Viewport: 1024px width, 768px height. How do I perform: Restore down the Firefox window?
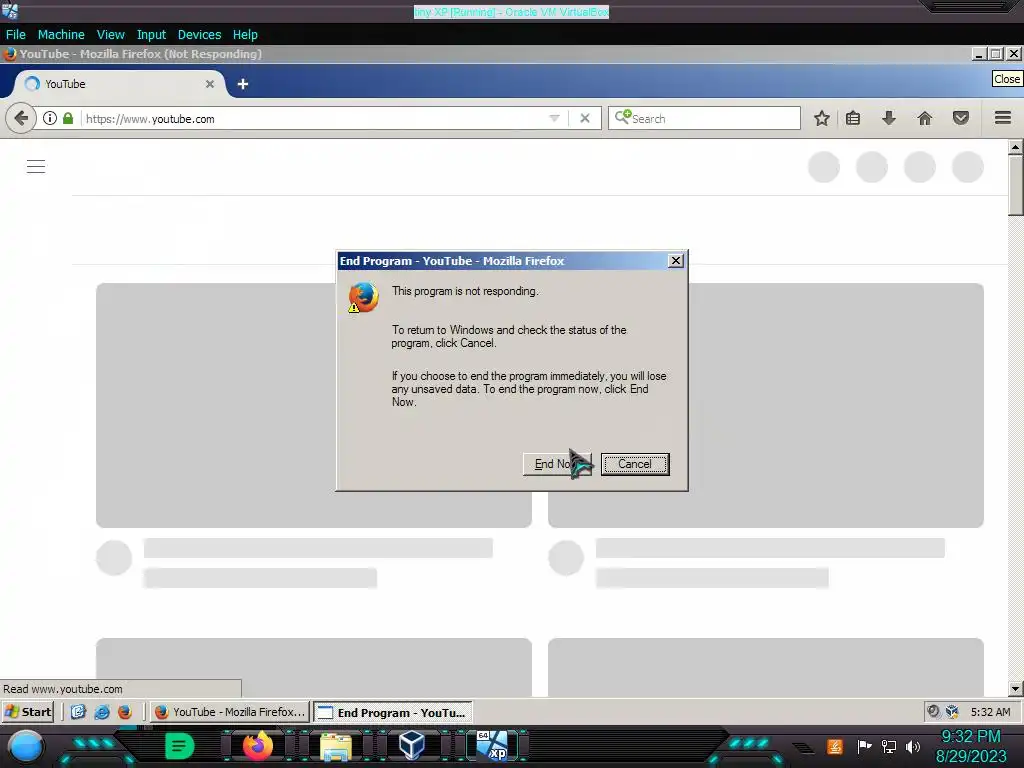pyautogui.click(x=996, y=54)
